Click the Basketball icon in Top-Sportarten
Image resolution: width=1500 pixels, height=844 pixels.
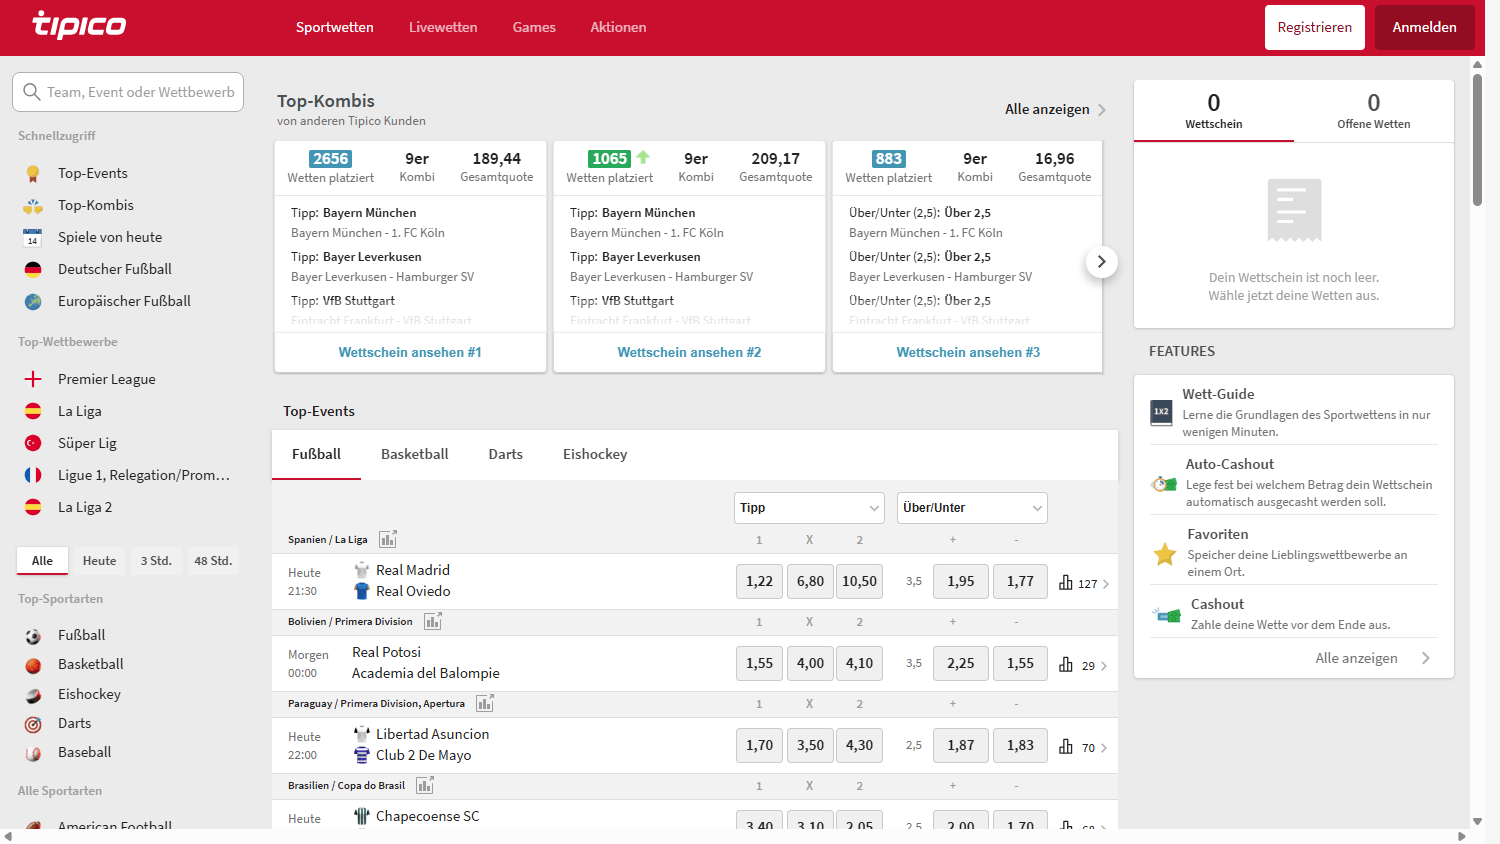coord(33,665)
